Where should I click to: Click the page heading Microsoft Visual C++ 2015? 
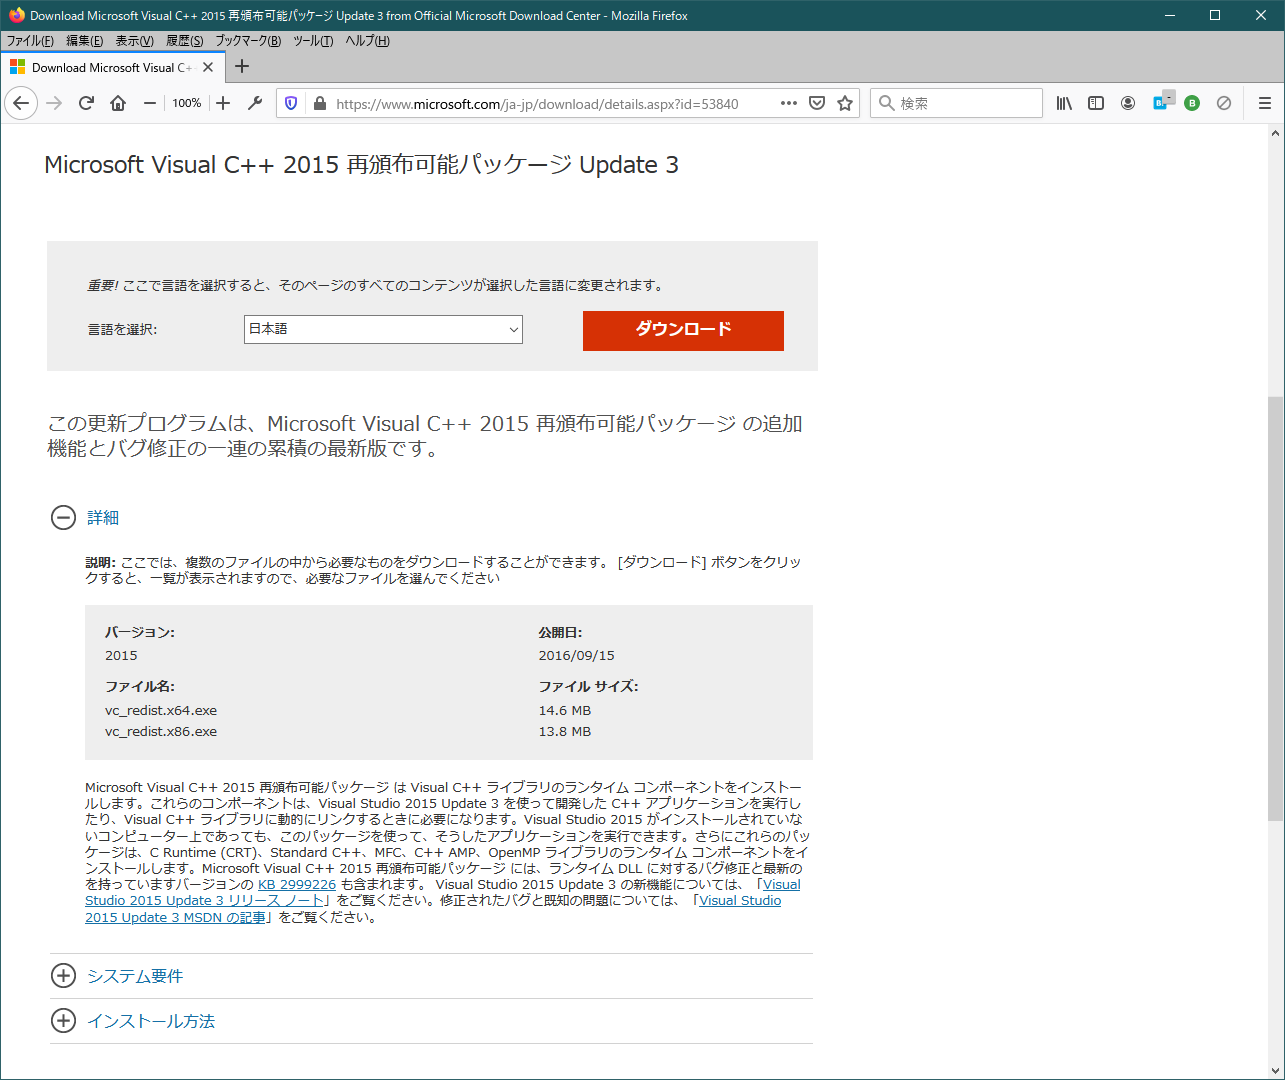click(x=361, y=165)
